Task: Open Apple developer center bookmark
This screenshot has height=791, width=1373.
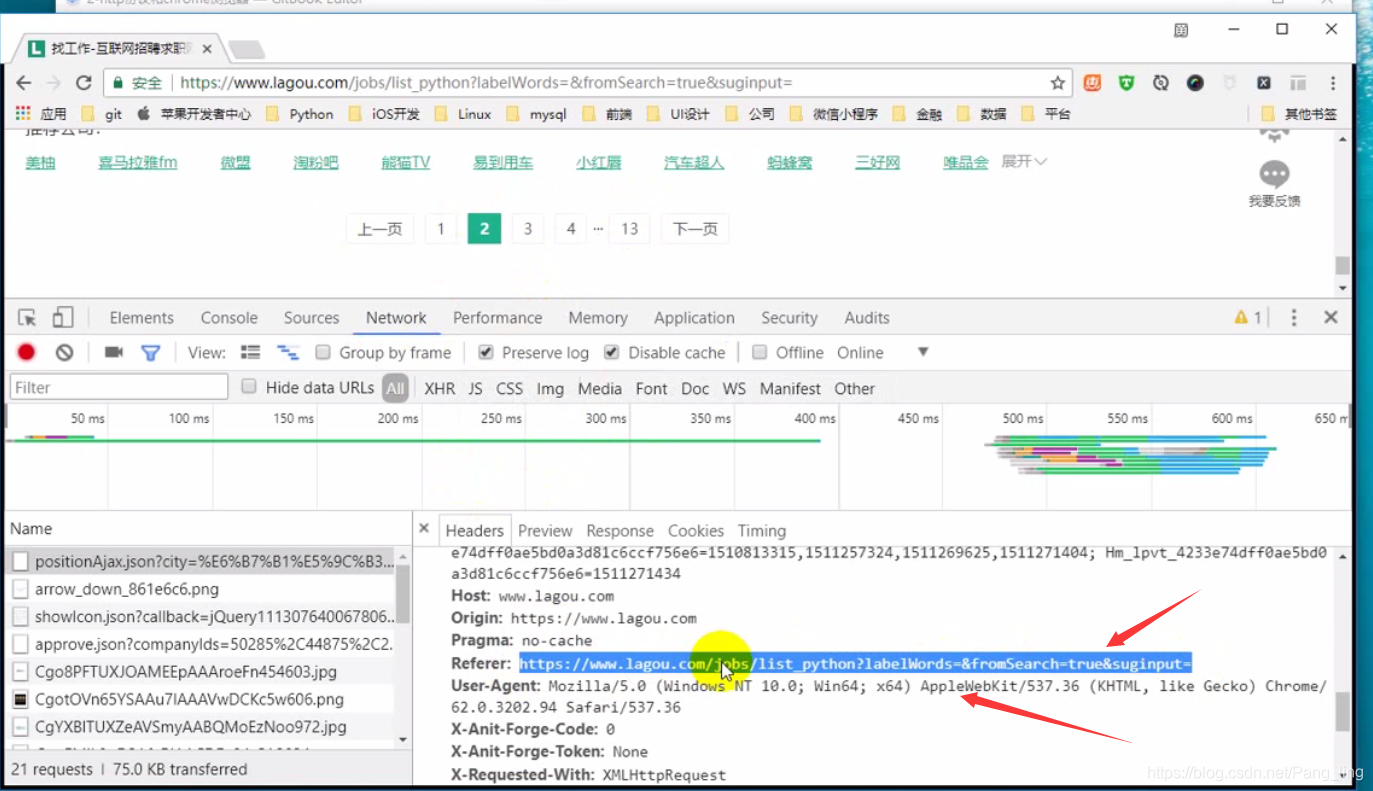Action: [x=194, y=114]
